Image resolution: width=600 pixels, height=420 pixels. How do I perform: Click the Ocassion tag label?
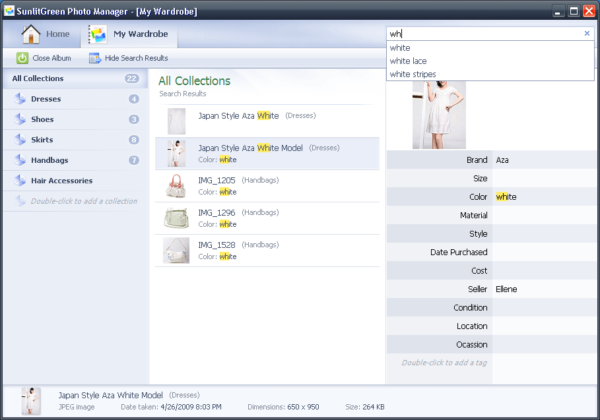471,345
